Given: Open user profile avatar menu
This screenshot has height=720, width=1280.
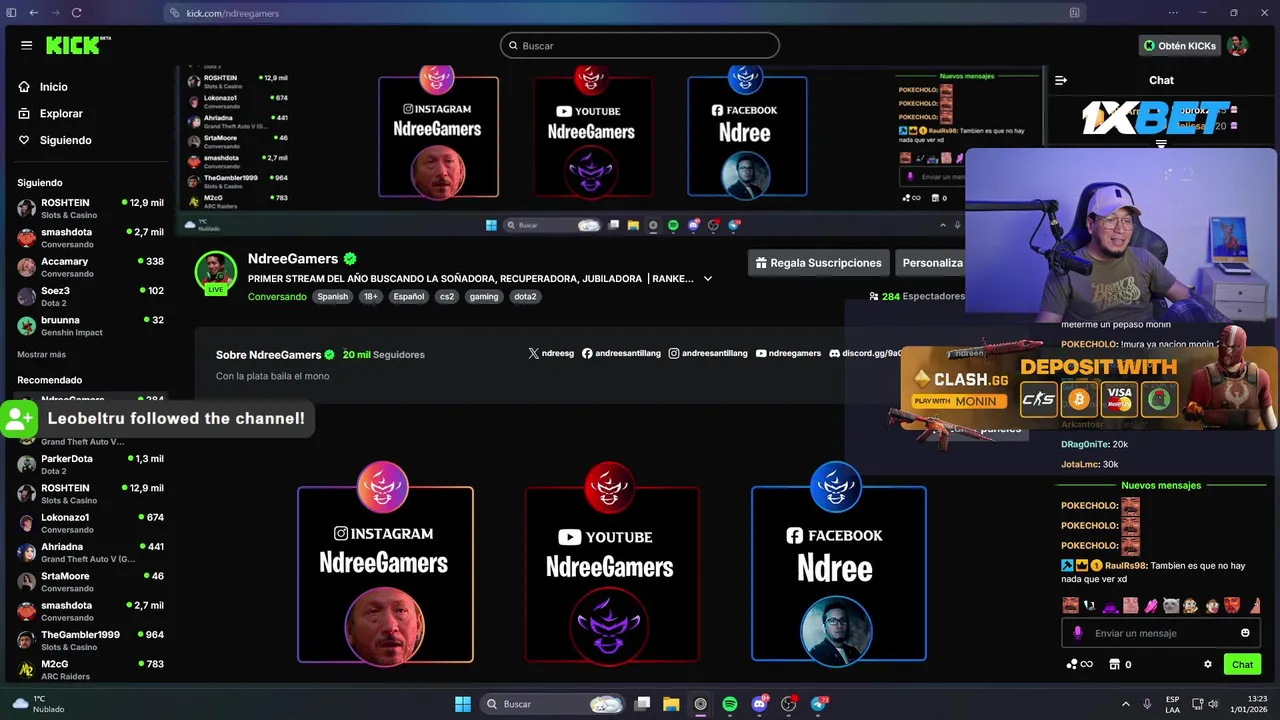Looking at the screenshot, I should (1238, 46).
